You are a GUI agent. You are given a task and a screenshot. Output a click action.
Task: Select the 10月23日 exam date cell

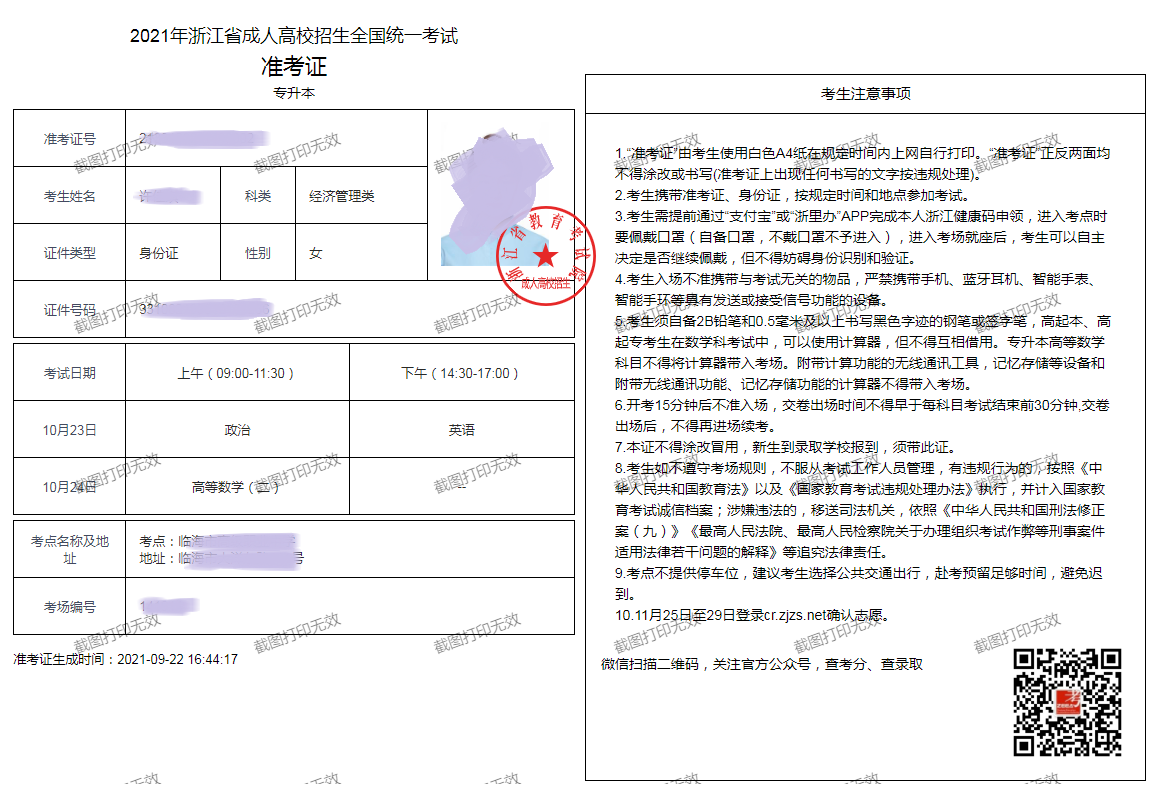coord(68,428)
